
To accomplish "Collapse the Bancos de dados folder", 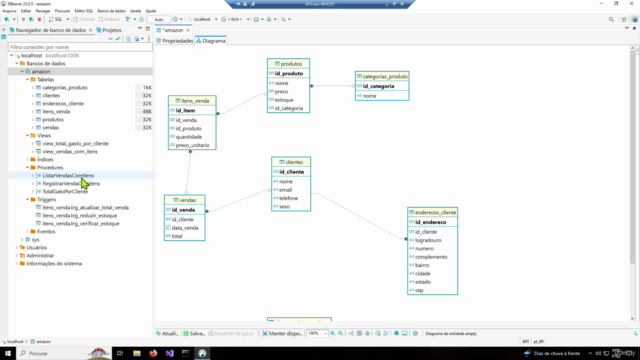I will pos(17,64).
